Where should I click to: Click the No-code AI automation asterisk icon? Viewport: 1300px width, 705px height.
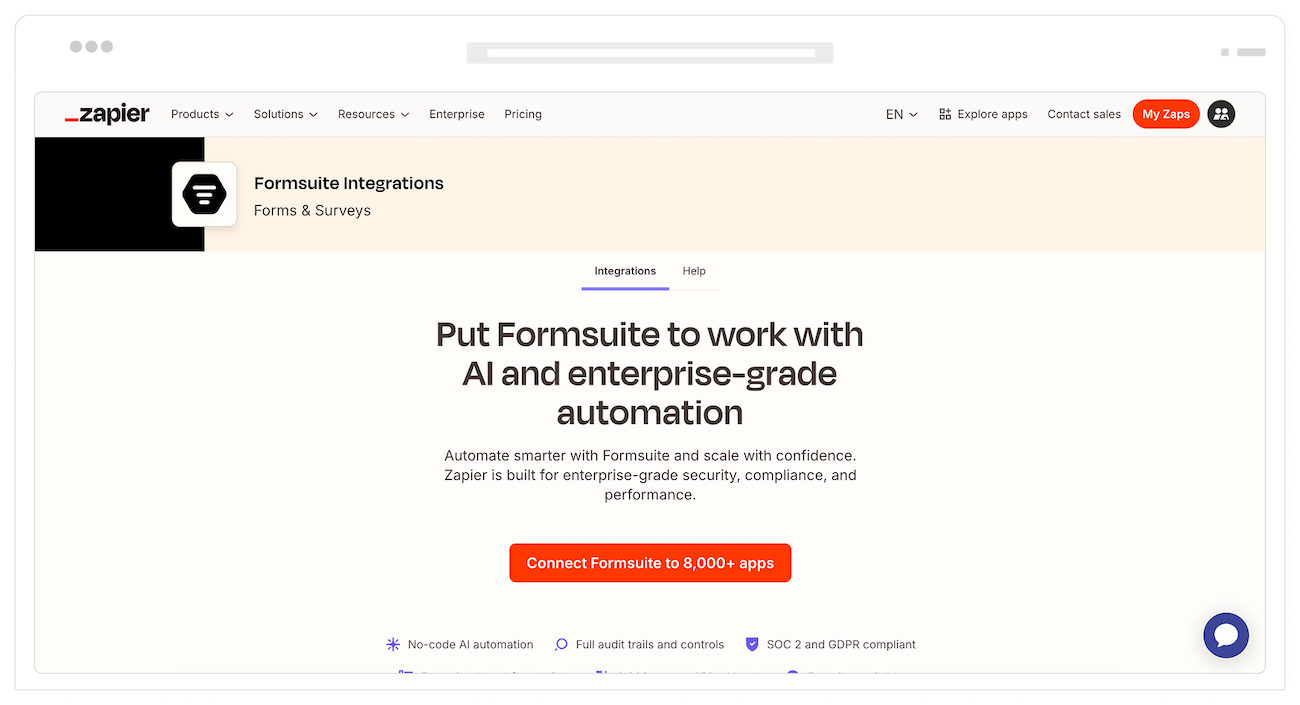(393, 645)
